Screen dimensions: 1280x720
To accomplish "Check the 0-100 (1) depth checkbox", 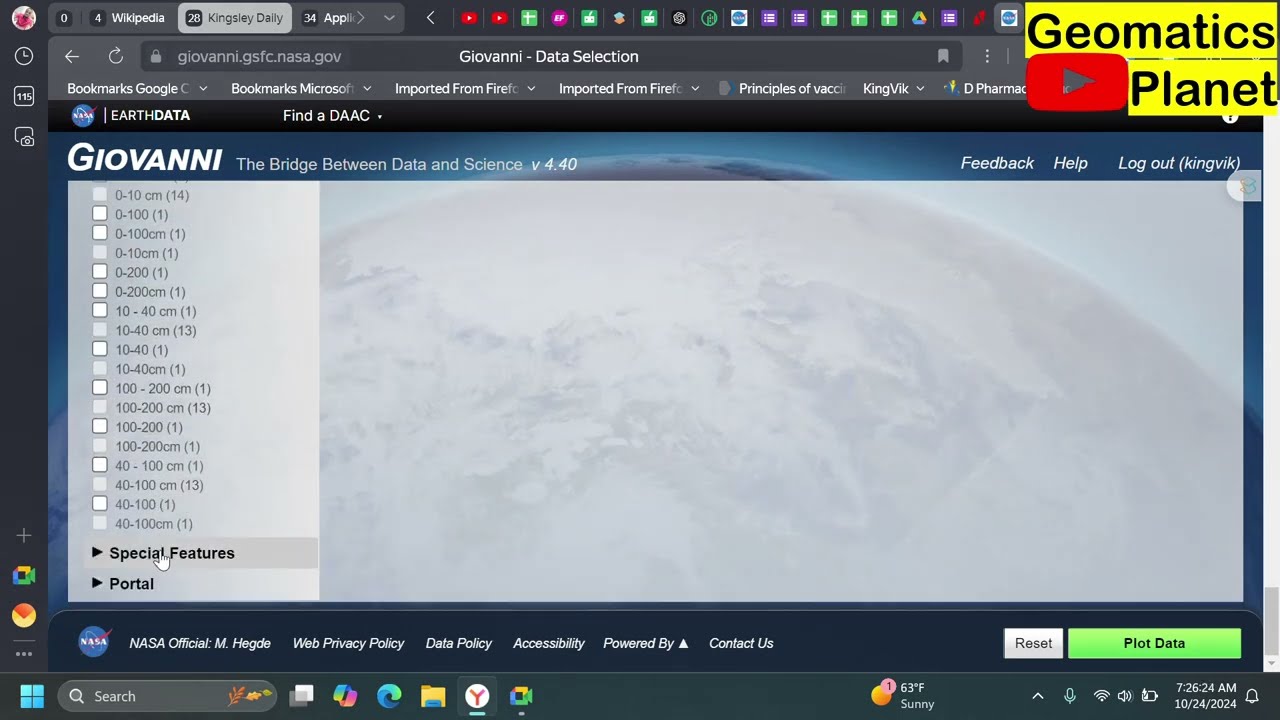I will tap(100, 214).
